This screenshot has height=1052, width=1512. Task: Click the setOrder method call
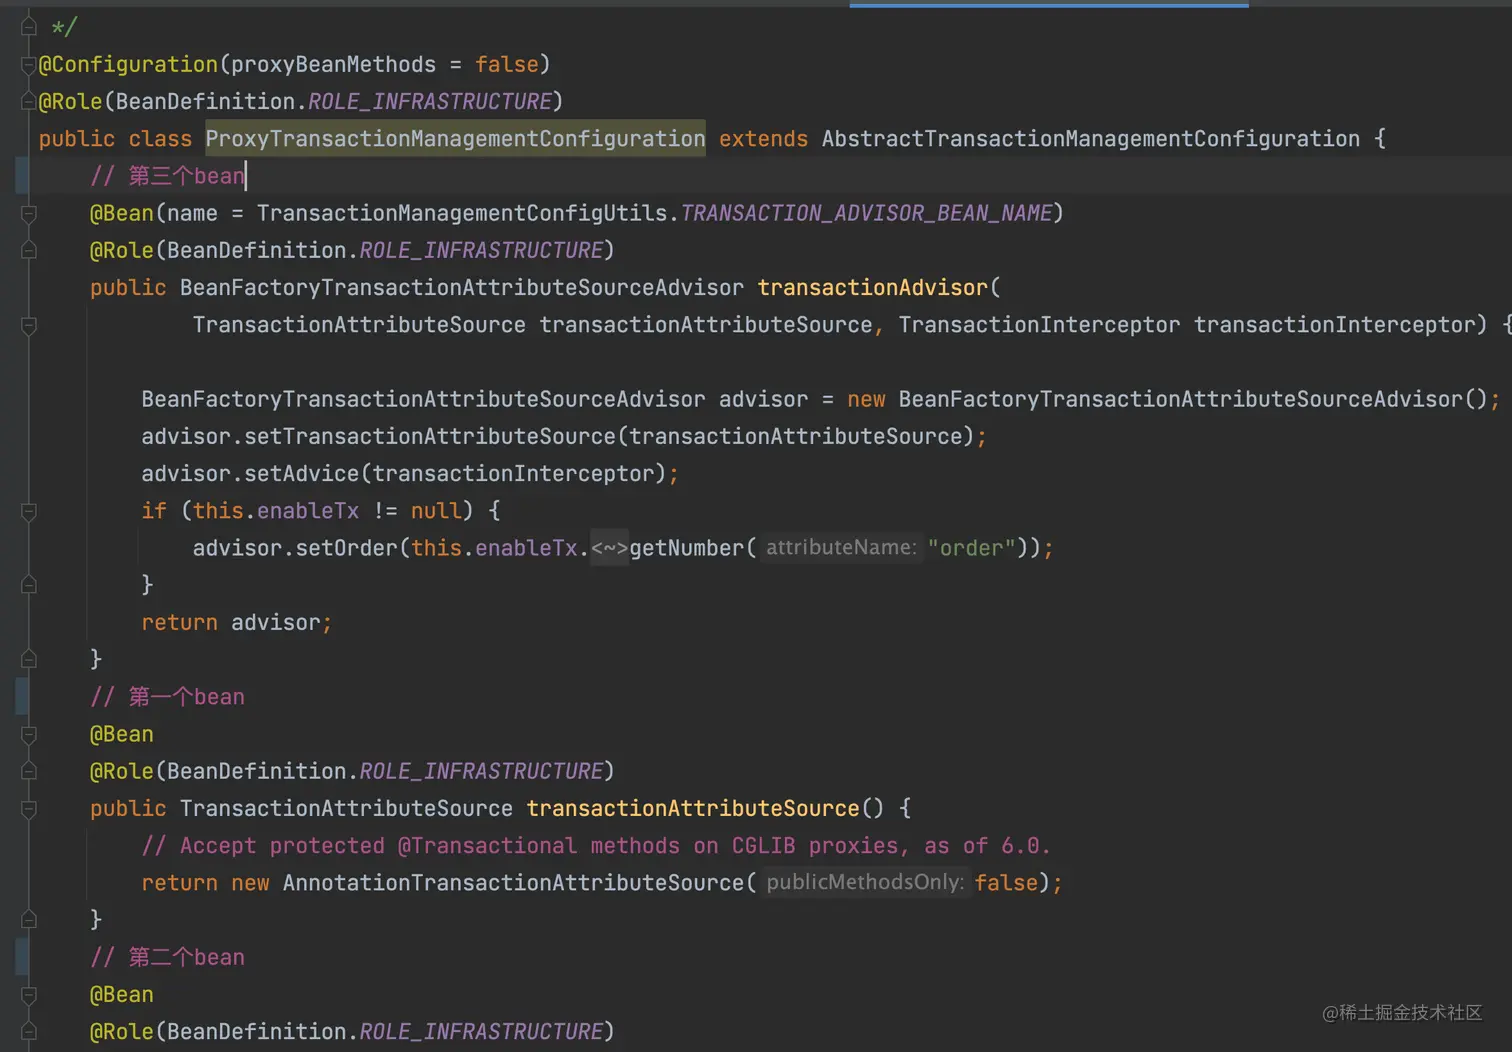coord(346,548)
